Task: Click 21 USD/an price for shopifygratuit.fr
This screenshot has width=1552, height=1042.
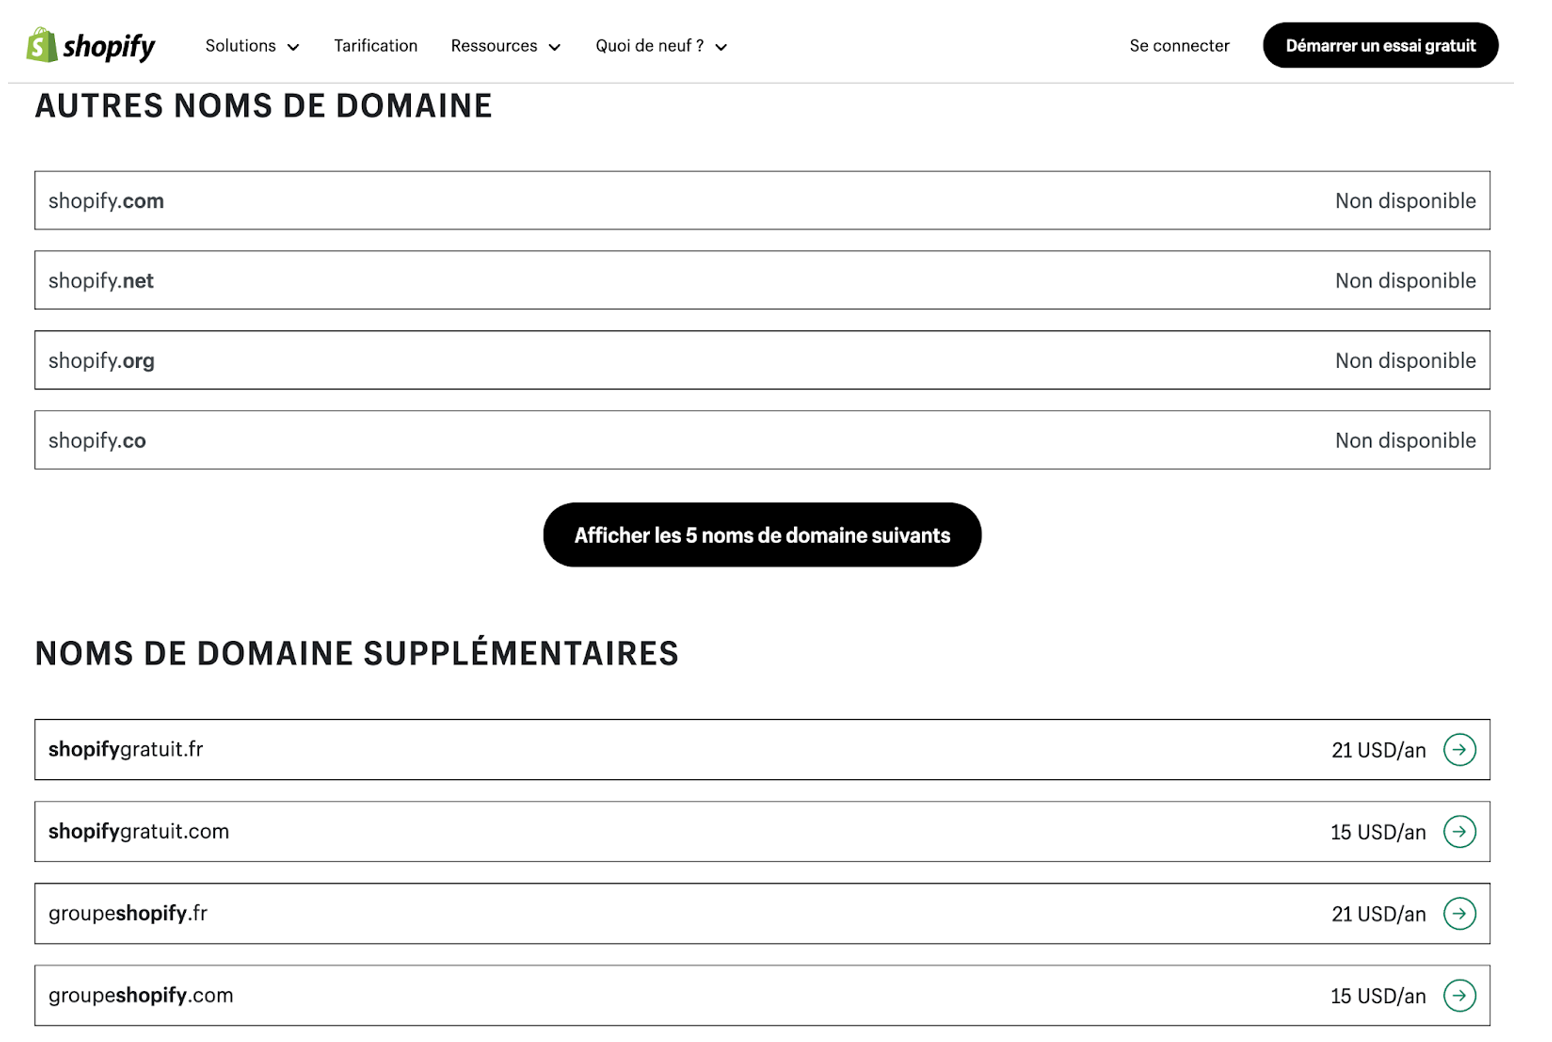Action: tap(1378, 751)
